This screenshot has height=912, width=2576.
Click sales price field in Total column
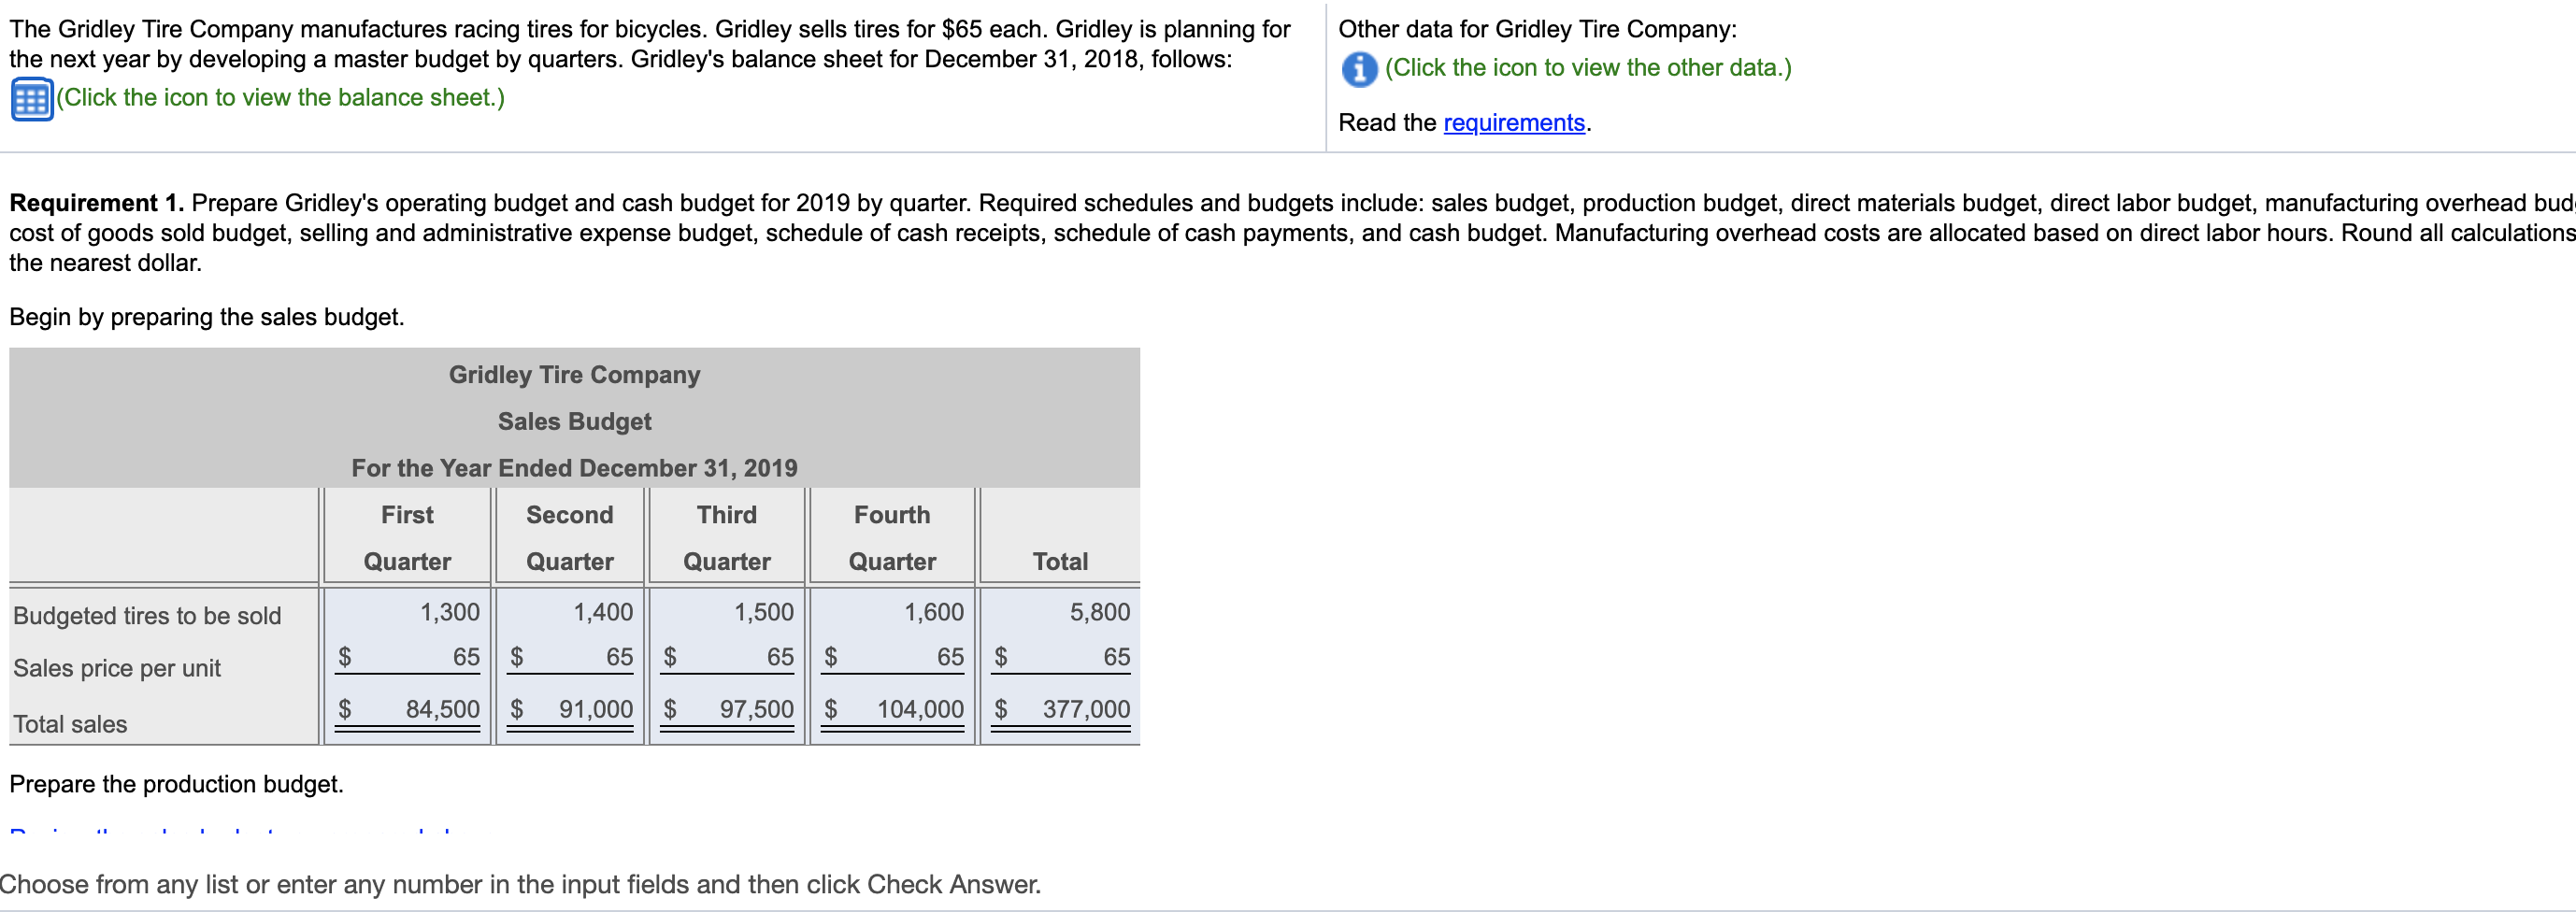[1061, 657]
